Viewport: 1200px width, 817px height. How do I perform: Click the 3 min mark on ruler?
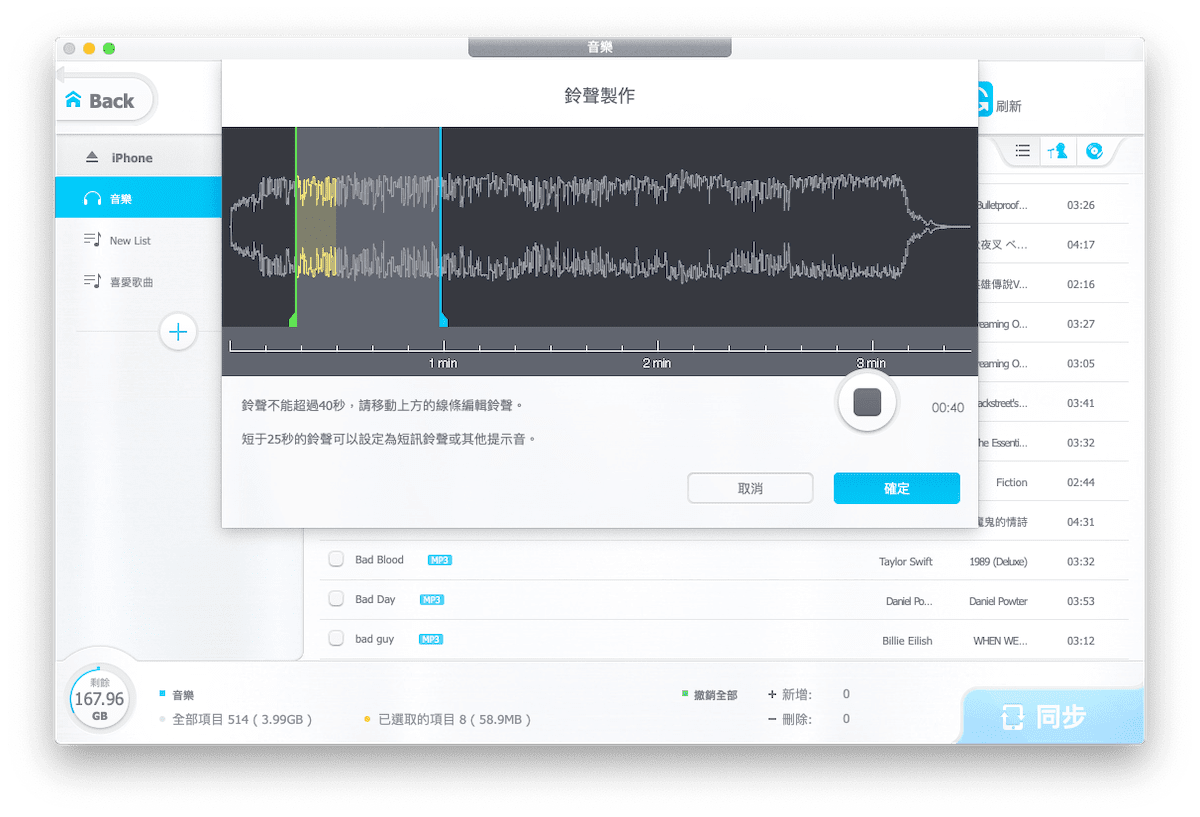871,363
